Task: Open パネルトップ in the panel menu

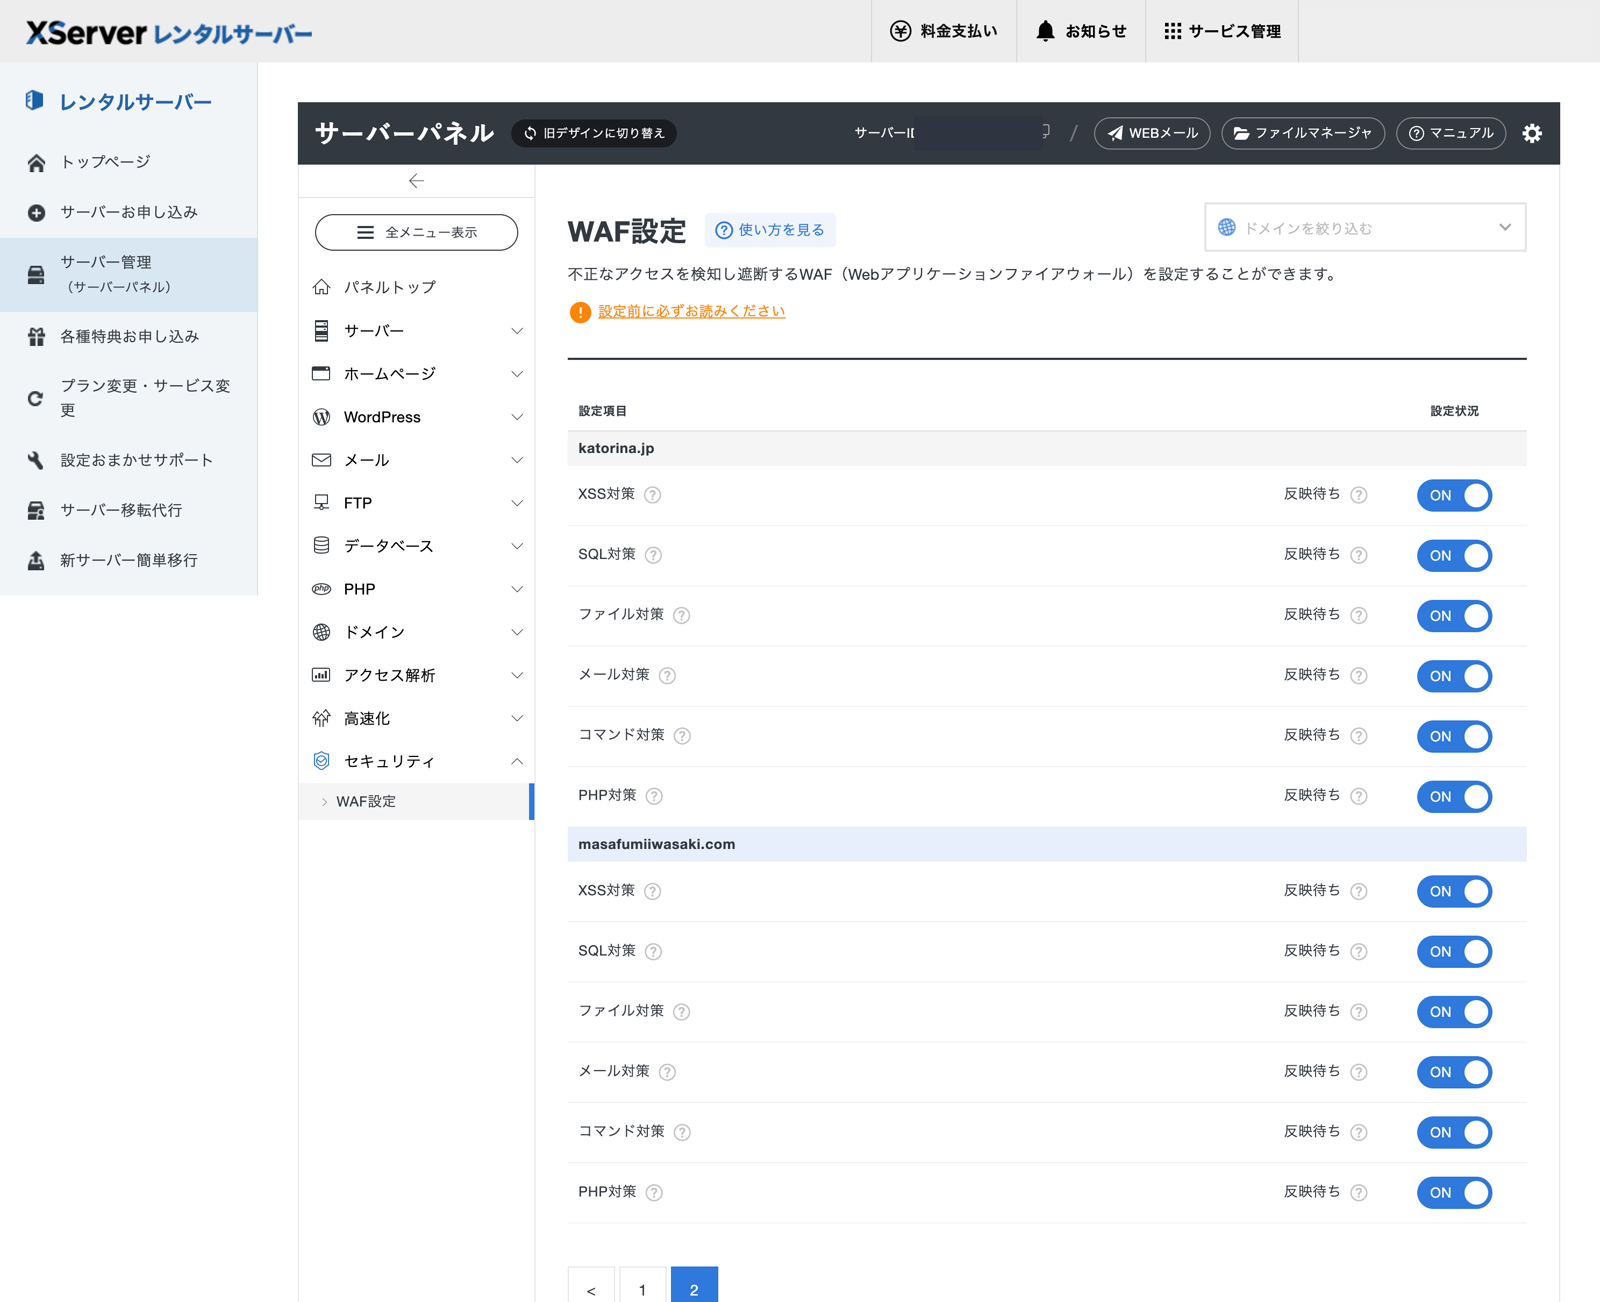Action: (417, 287)
